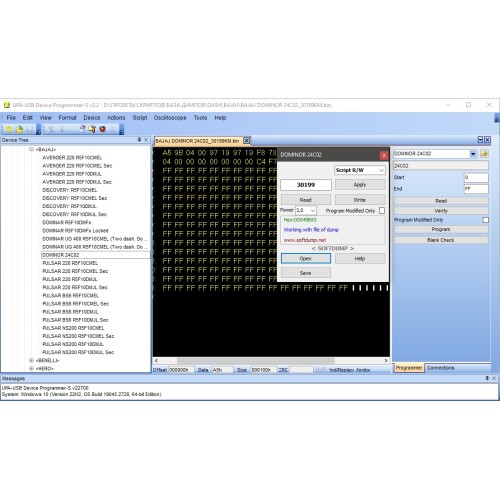Close the DOMINOR 24C02 script dialog
500x500 pixels.
tap(384, 155)
